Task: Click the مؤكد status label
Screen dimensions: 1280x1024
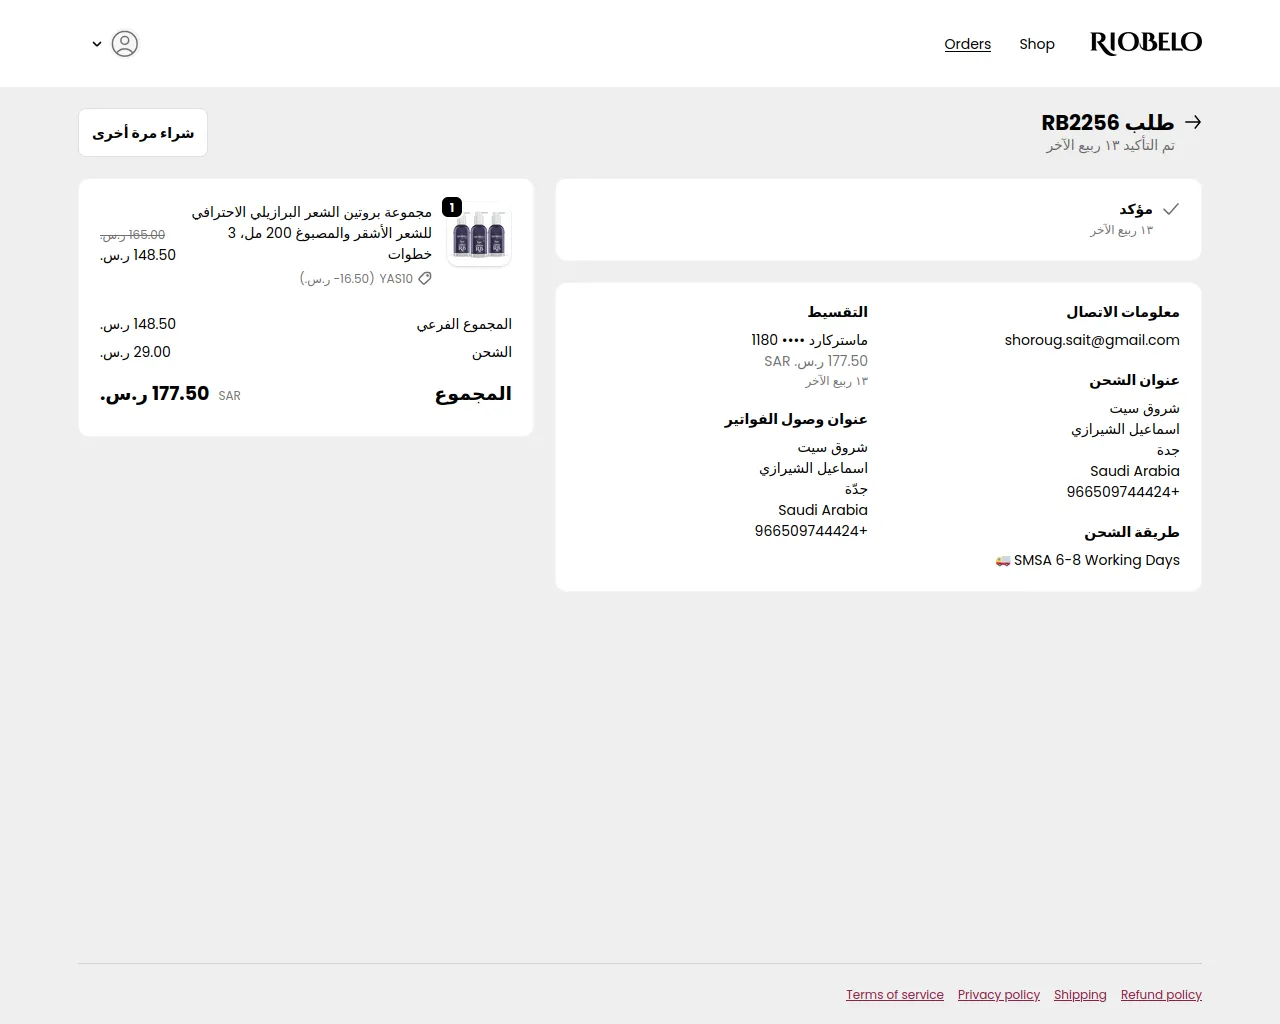Action: (x=1136, y=209)
